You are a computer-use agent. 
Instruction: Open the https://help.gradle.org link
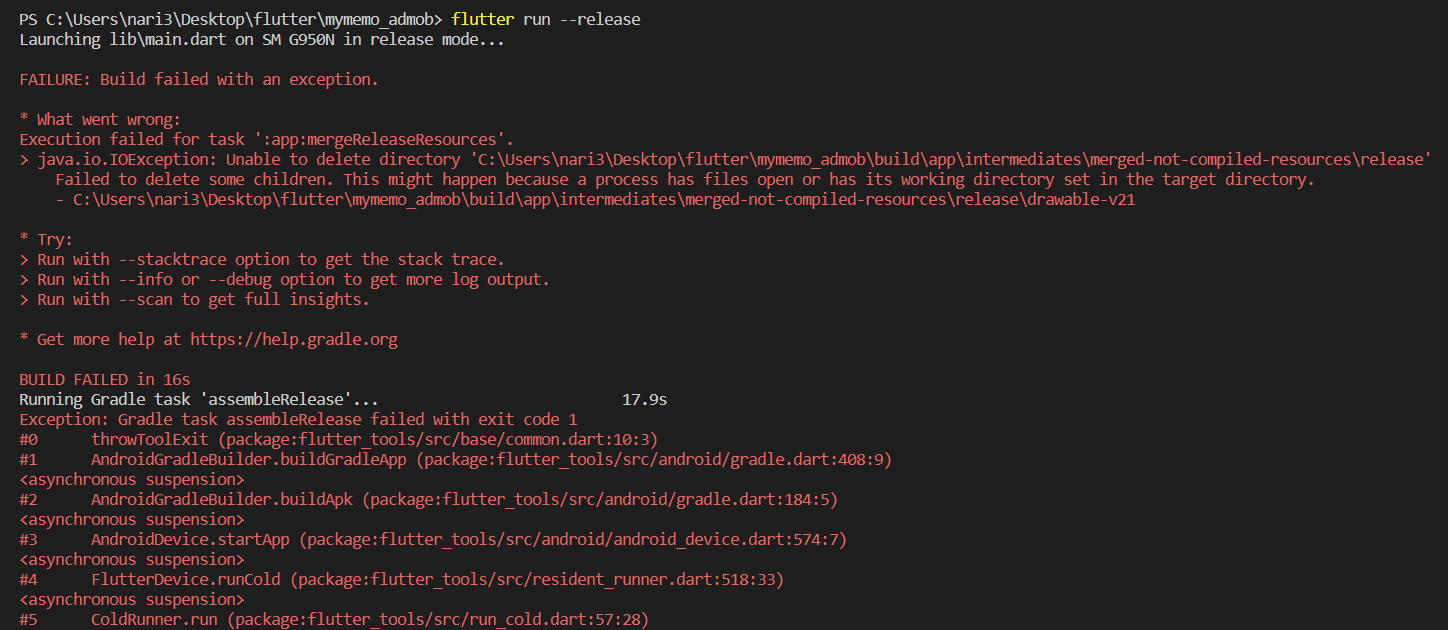click(294, 340)
